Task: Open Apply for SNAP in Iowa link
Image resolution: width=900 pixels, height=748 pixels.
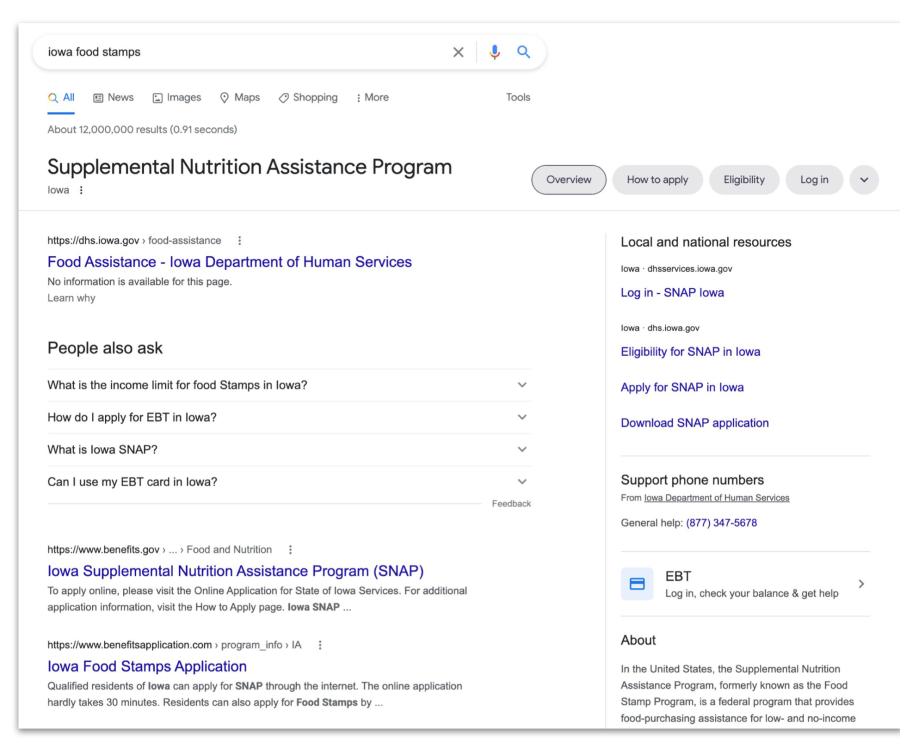Action: 682,387
